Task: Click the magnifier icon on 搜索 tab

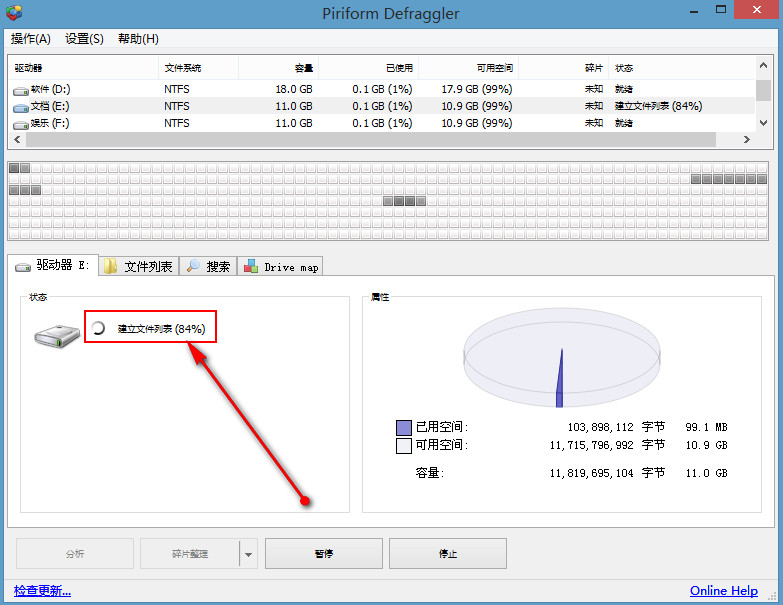Action: (x=193, y=266)
